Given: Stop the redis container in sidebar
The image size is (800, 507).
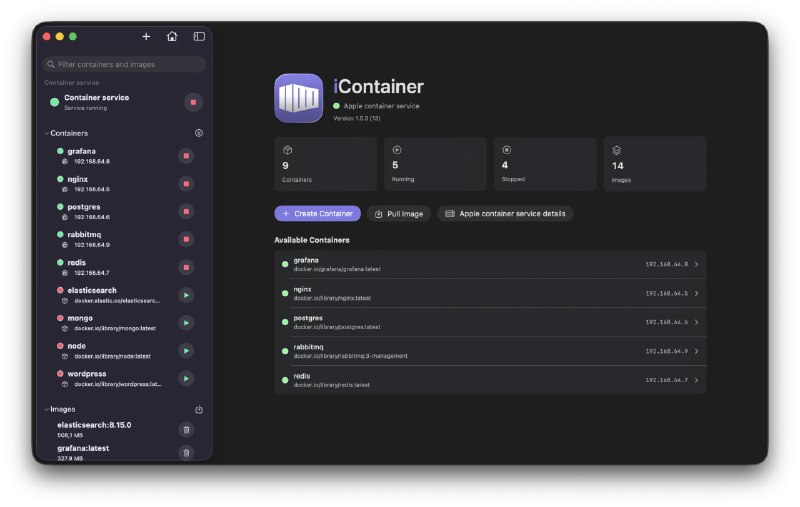Looking at the screenshot, I should [x=186, y=267].
